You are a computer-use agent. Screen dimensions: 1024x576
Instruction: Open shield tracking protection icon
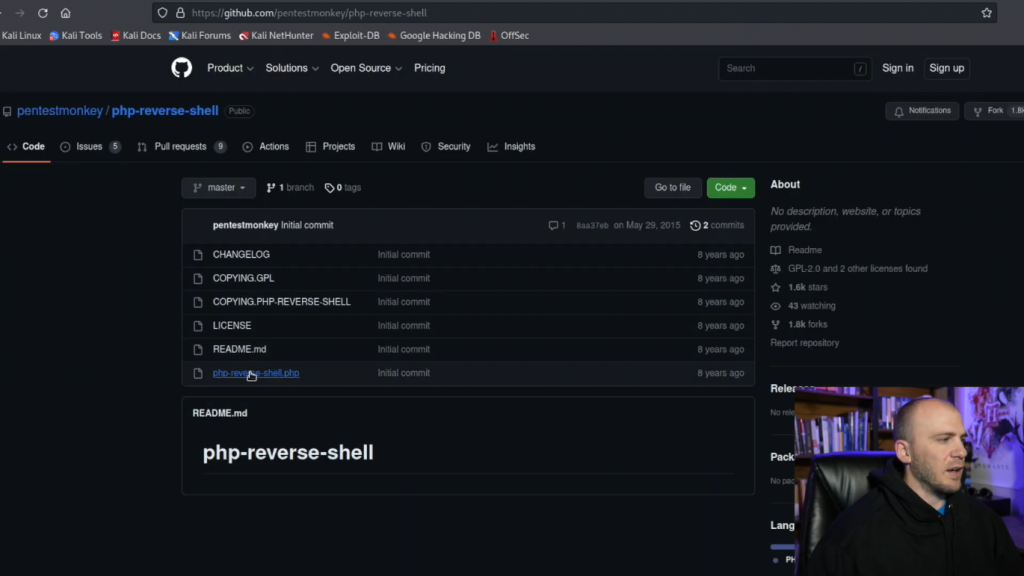point(163,13)
